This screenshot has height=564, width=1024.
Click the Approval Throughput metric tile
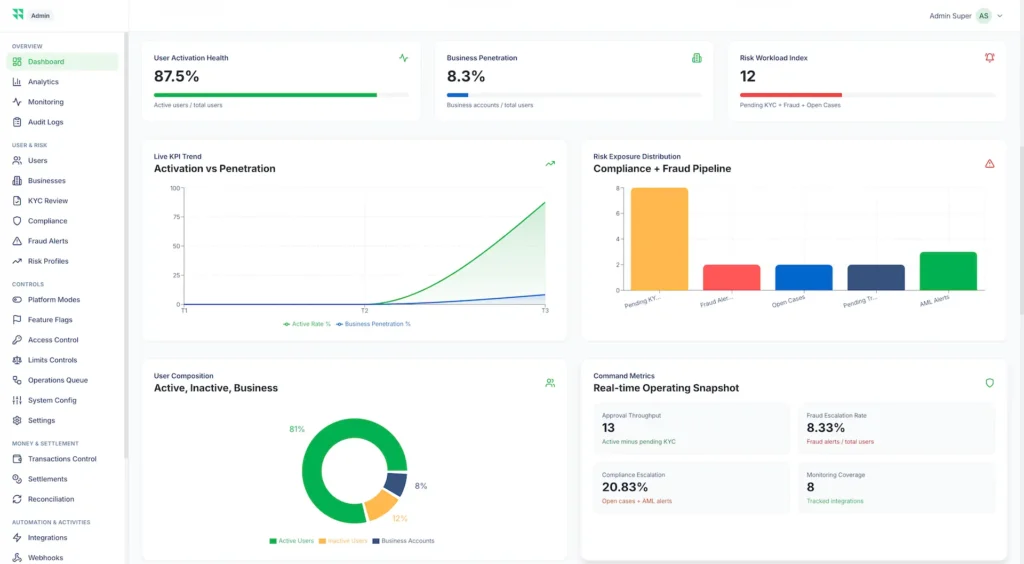point(691,429)
